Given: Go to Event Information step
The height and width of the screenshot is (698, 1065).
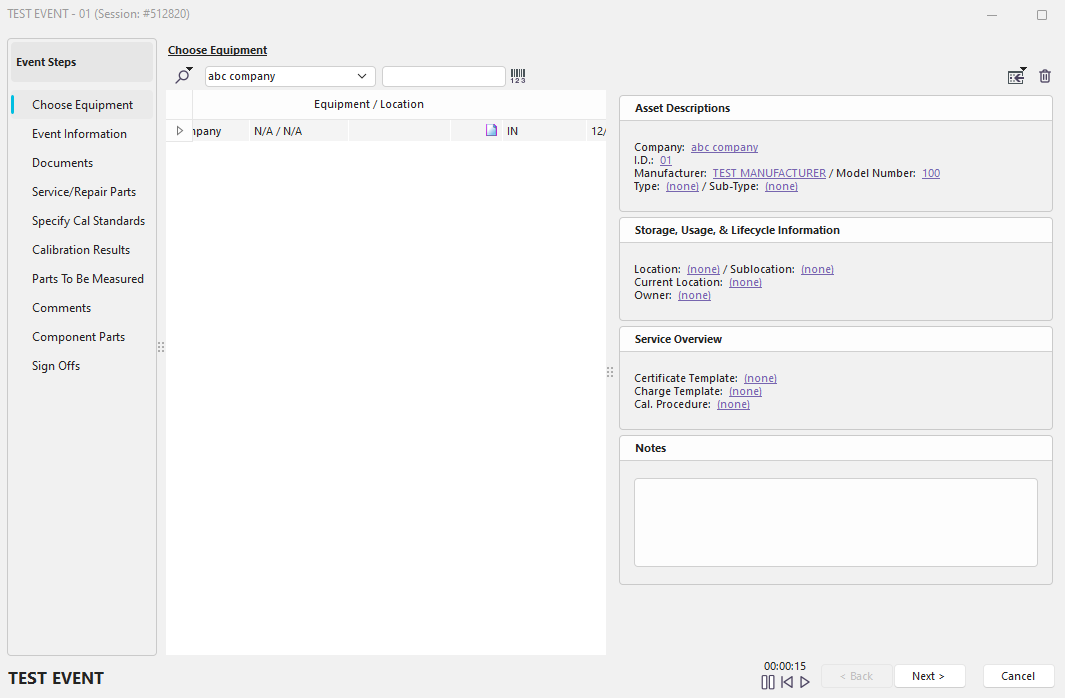Looking at the screenshot, I should tap(79, 134).
